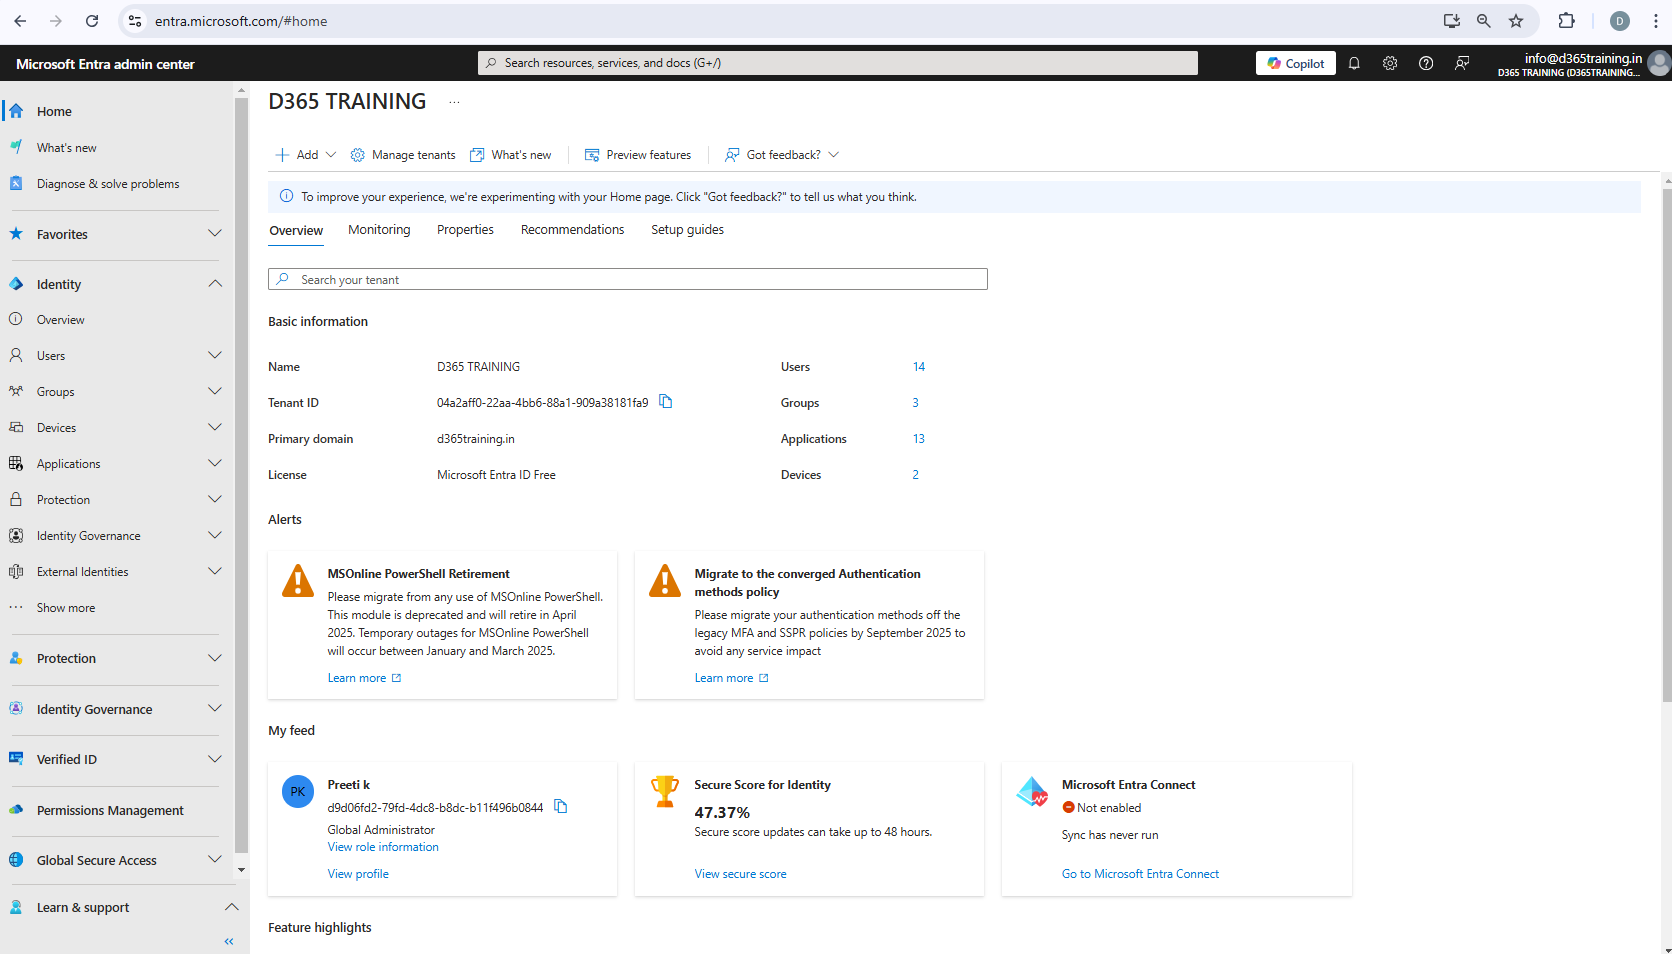Click the top Search resources box
This screenshot has width=1672, height=954.
pos(837,63)
